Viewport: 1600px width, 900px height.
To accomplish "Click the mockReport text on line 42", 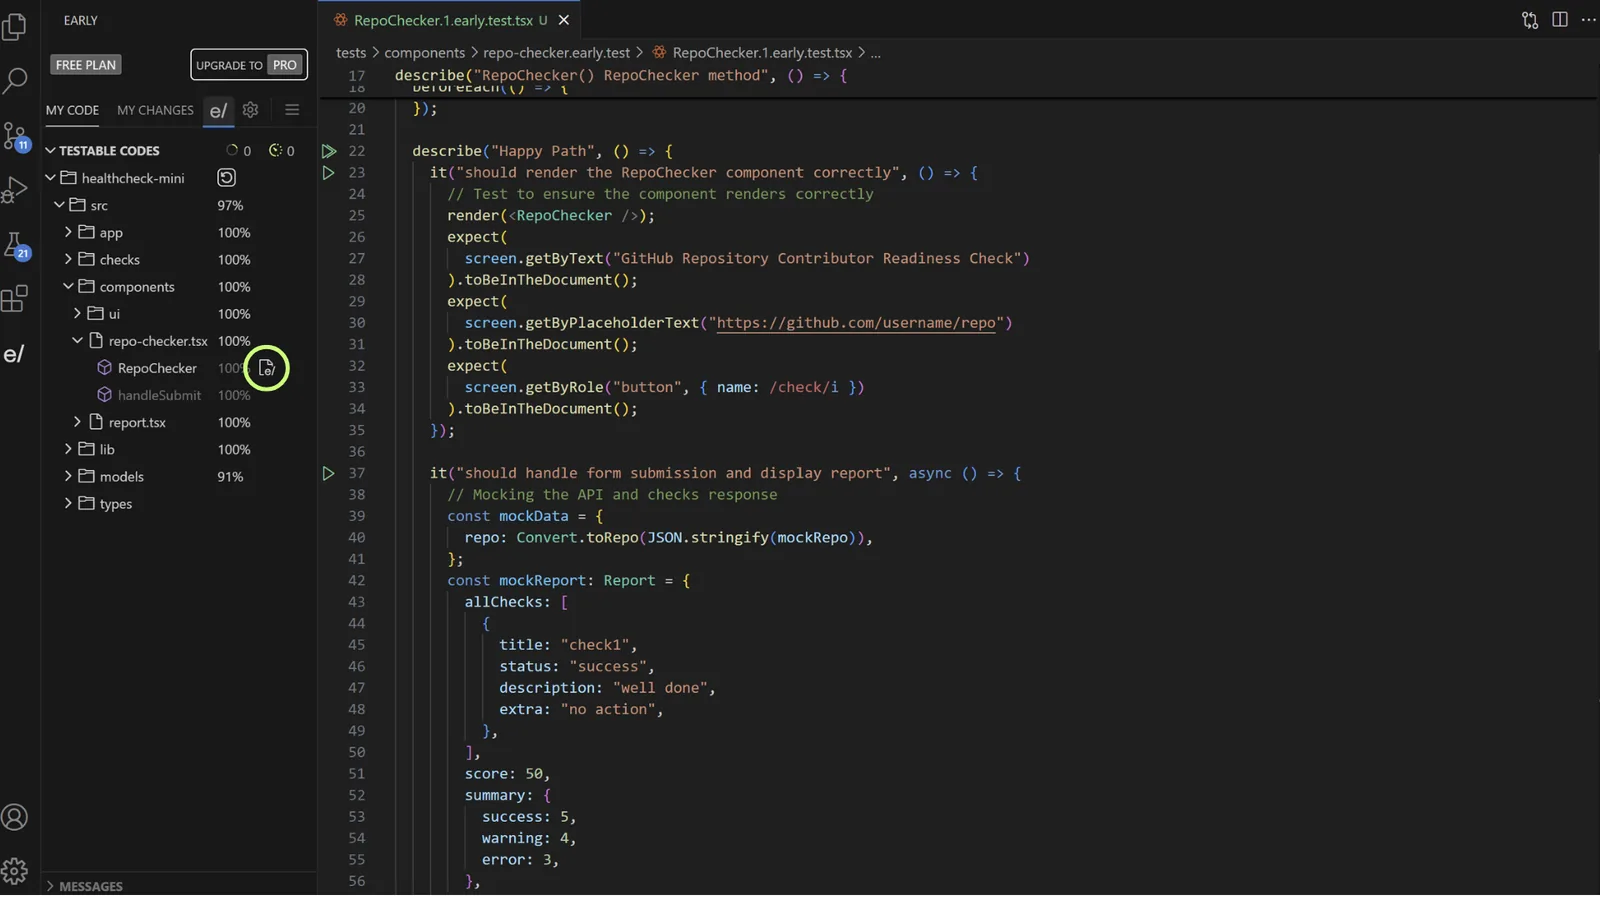I will point(542,580).
